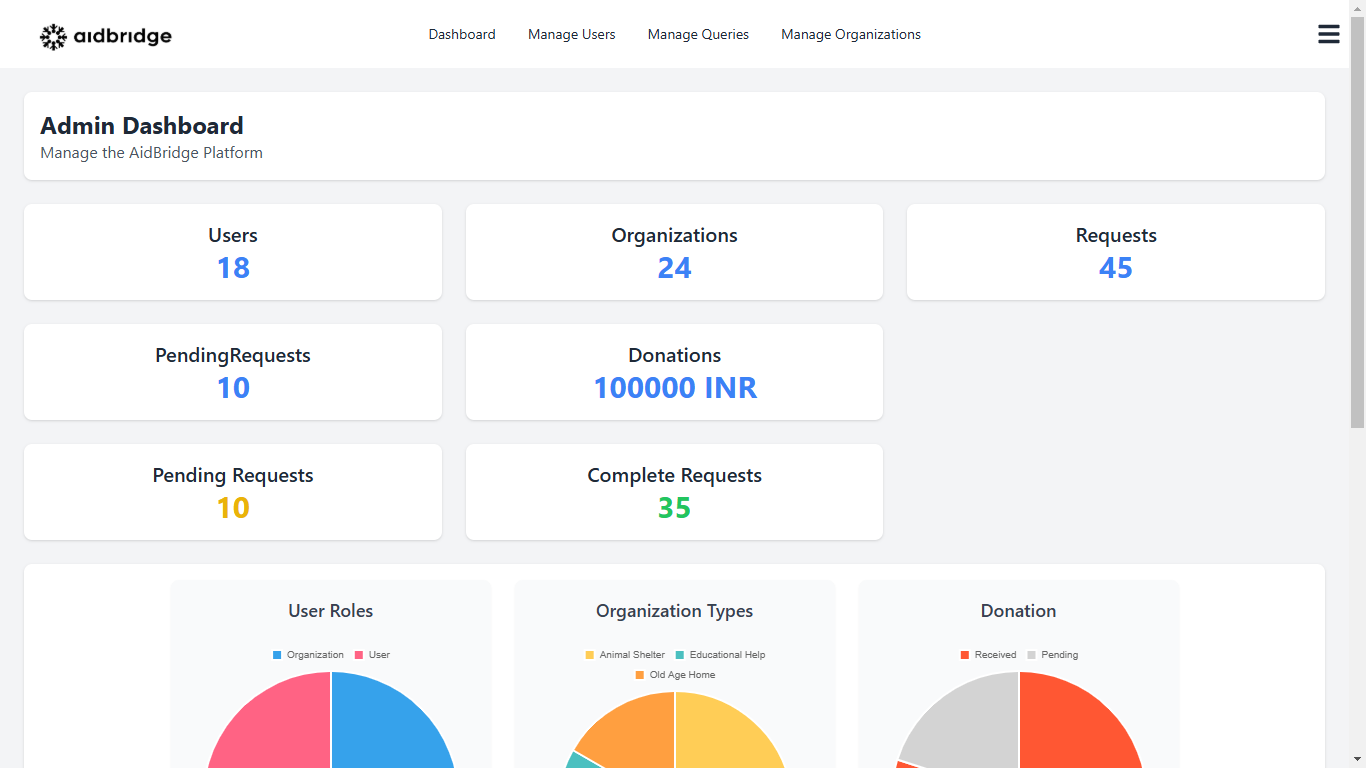Click the aidbridge logo

click(x=106, y=37)
